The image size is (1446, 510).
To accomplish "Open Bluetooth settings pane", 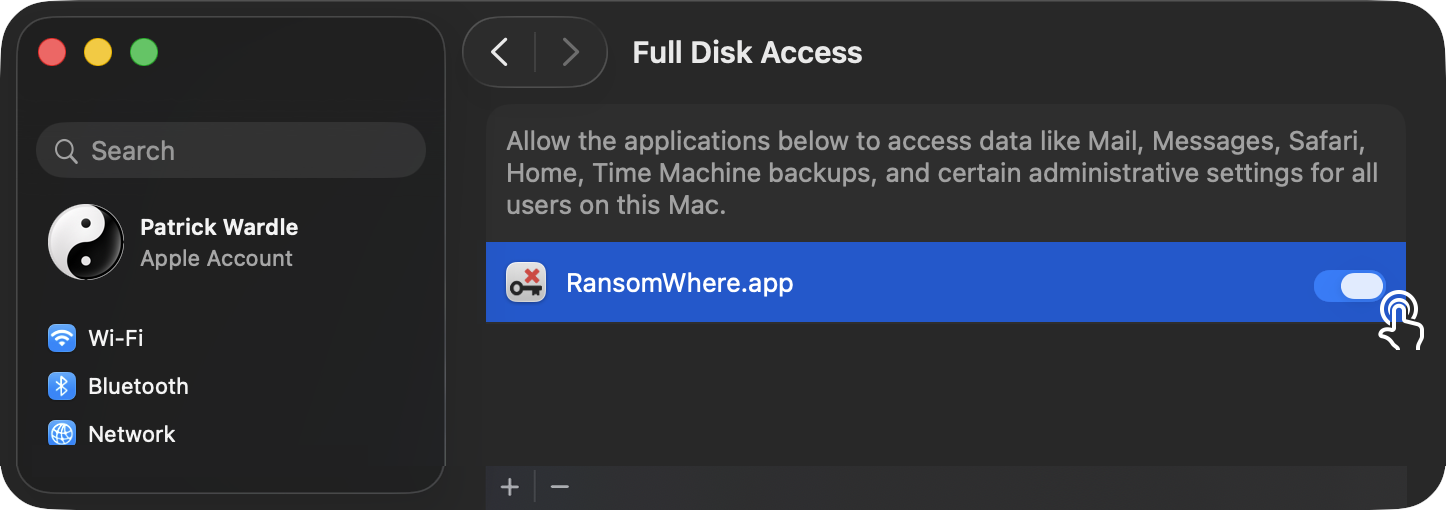I will (138, 386).
